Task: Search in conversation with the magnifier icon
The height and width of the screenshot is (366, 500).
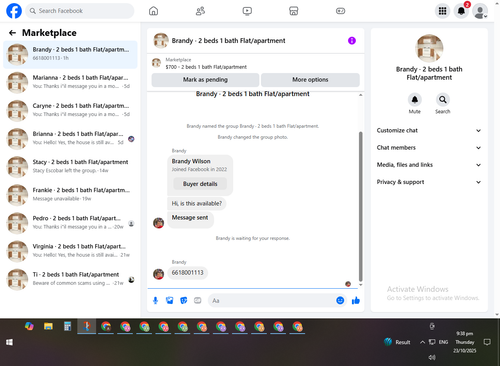Action: coord(443,99)
